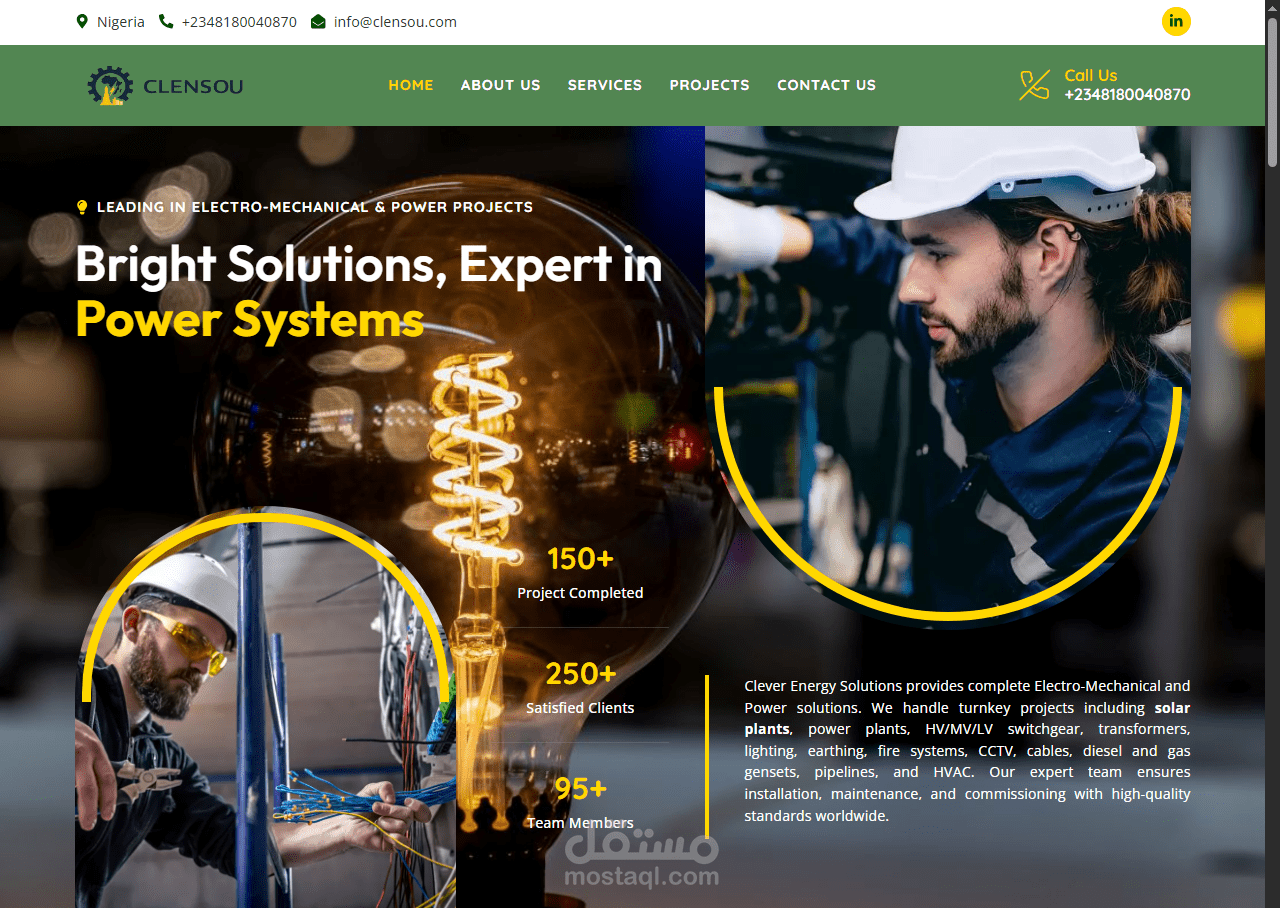Click the Call Us number in the header

click(1127, 95)
